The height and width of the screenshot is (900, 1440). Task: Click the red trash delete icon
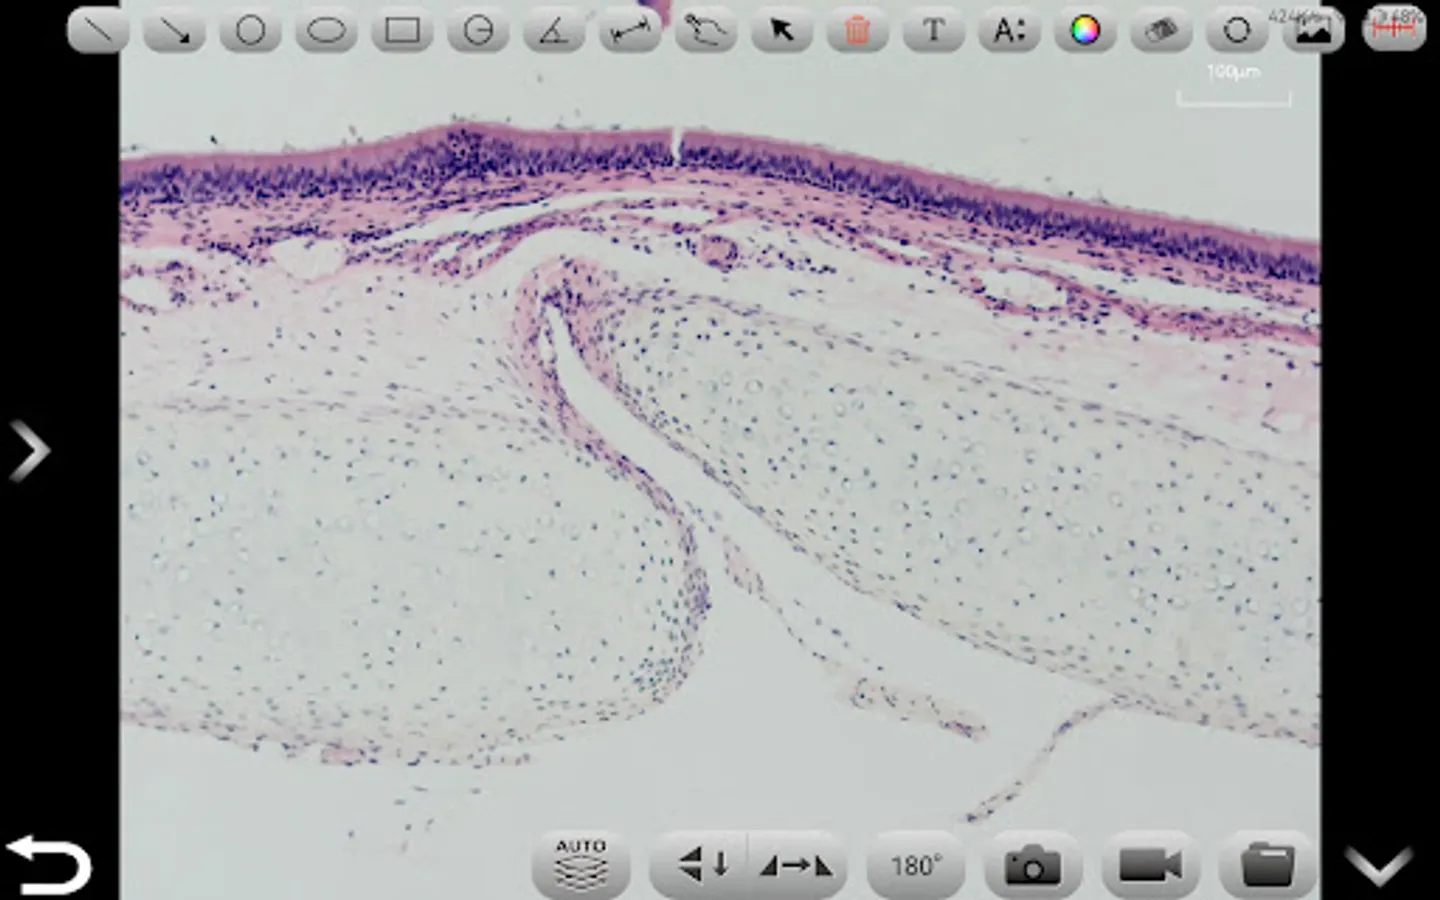coord(858,30)
